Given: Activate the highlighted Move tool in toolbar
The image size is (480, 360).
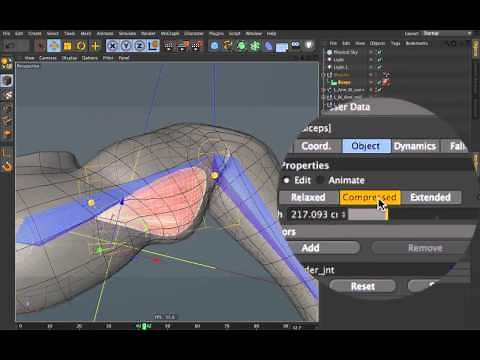Looking at the screenshot, I should pos(54,46).
